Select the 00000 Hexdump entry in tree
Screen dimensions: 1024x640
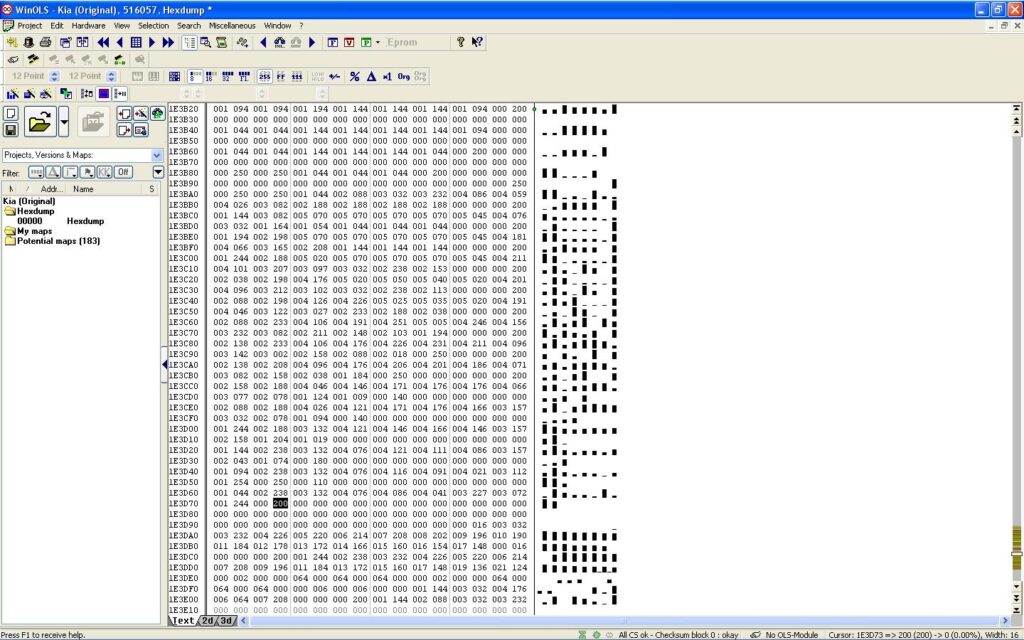pos(60,221)
